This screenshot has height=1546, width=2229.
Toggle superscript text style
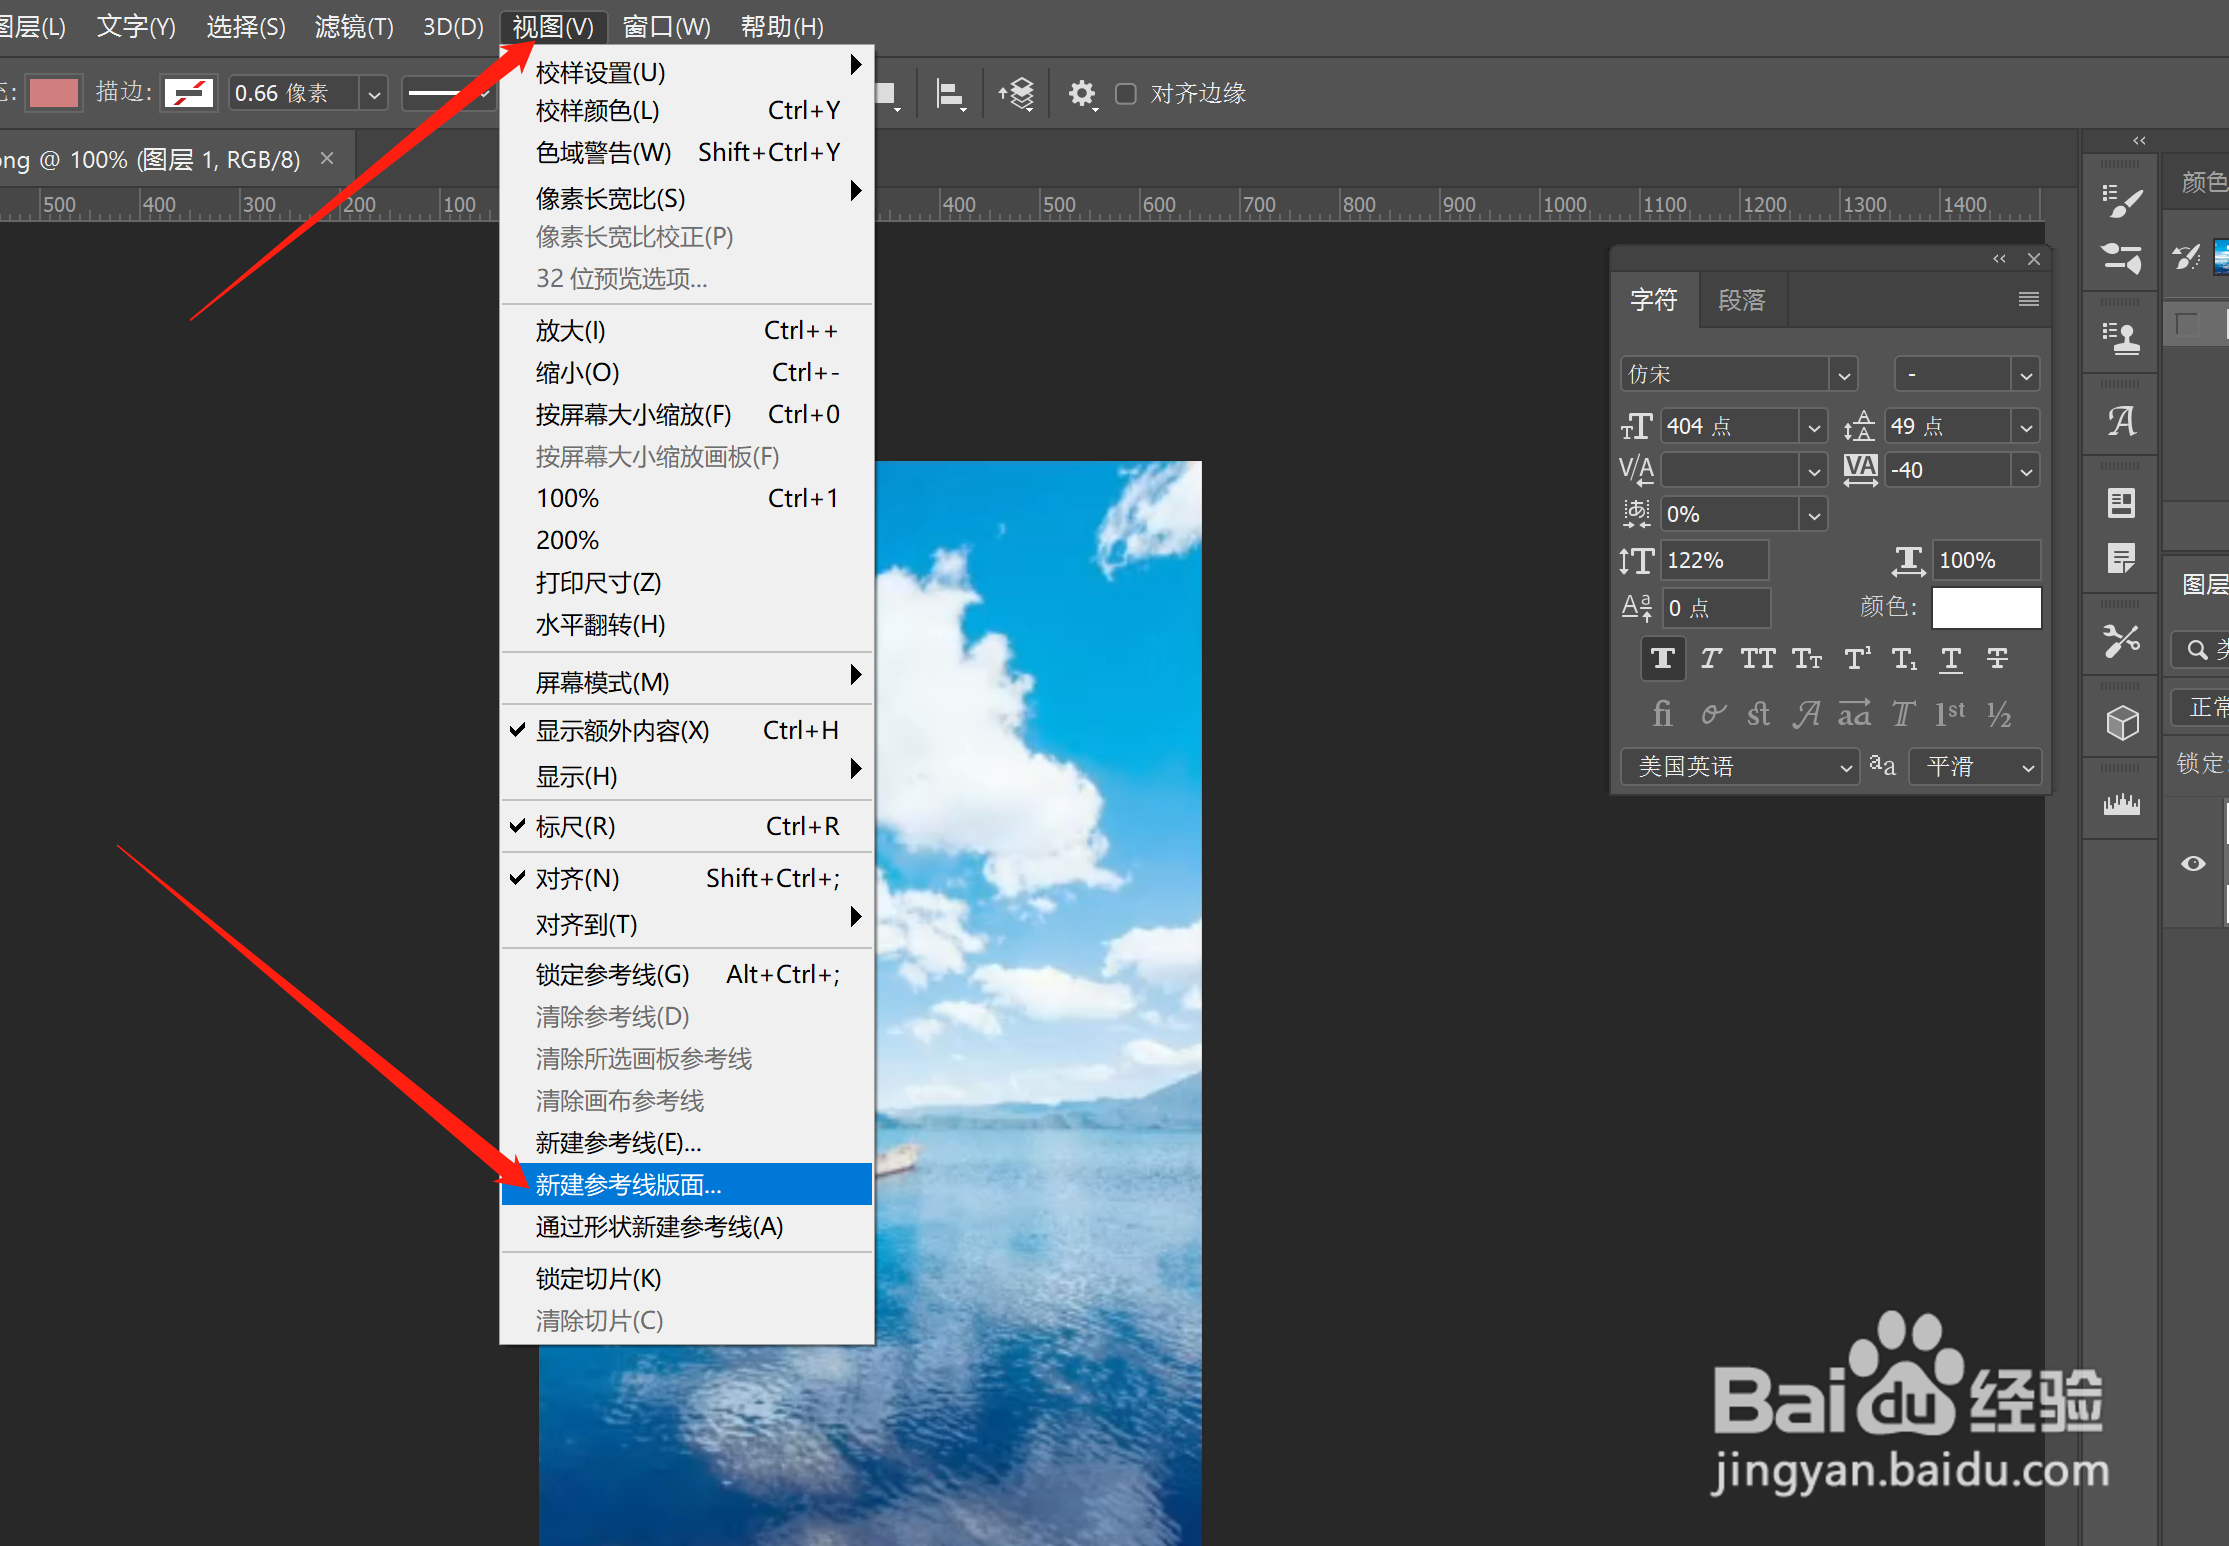pyautogui.click(x=1857, y=658)
